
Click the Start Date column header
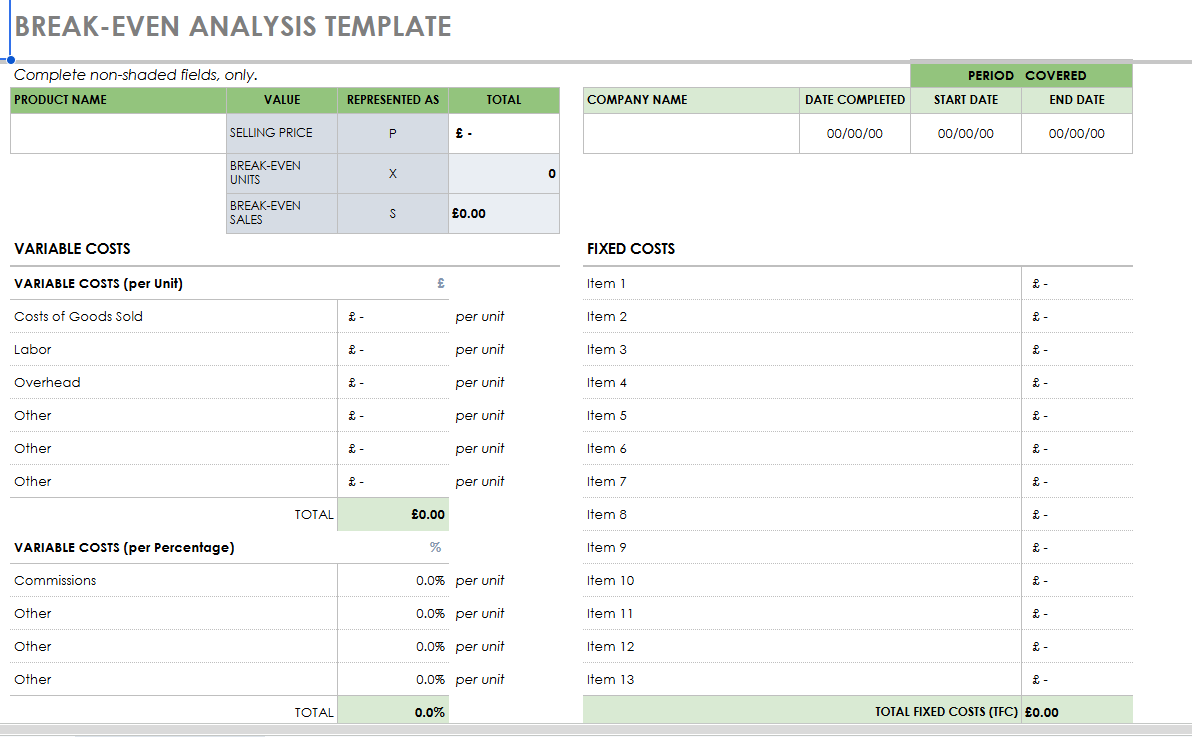[965, 100]
